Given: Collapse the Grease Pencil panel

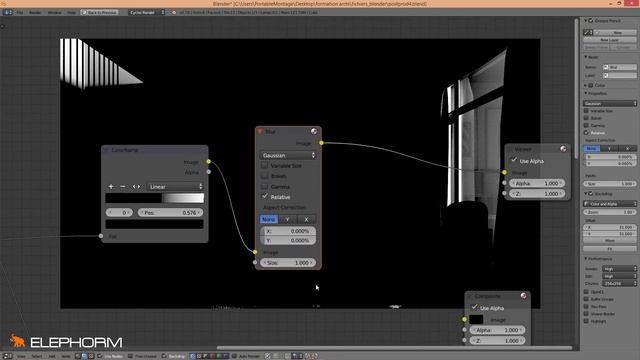Looking at the screenshot, I should tap(586, 20).
